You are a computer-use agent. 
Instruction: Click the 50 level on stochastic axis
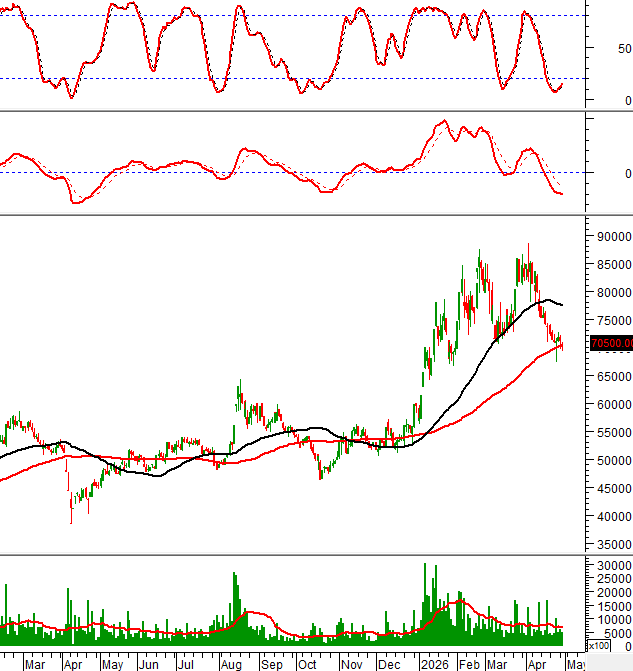point(624,48)
